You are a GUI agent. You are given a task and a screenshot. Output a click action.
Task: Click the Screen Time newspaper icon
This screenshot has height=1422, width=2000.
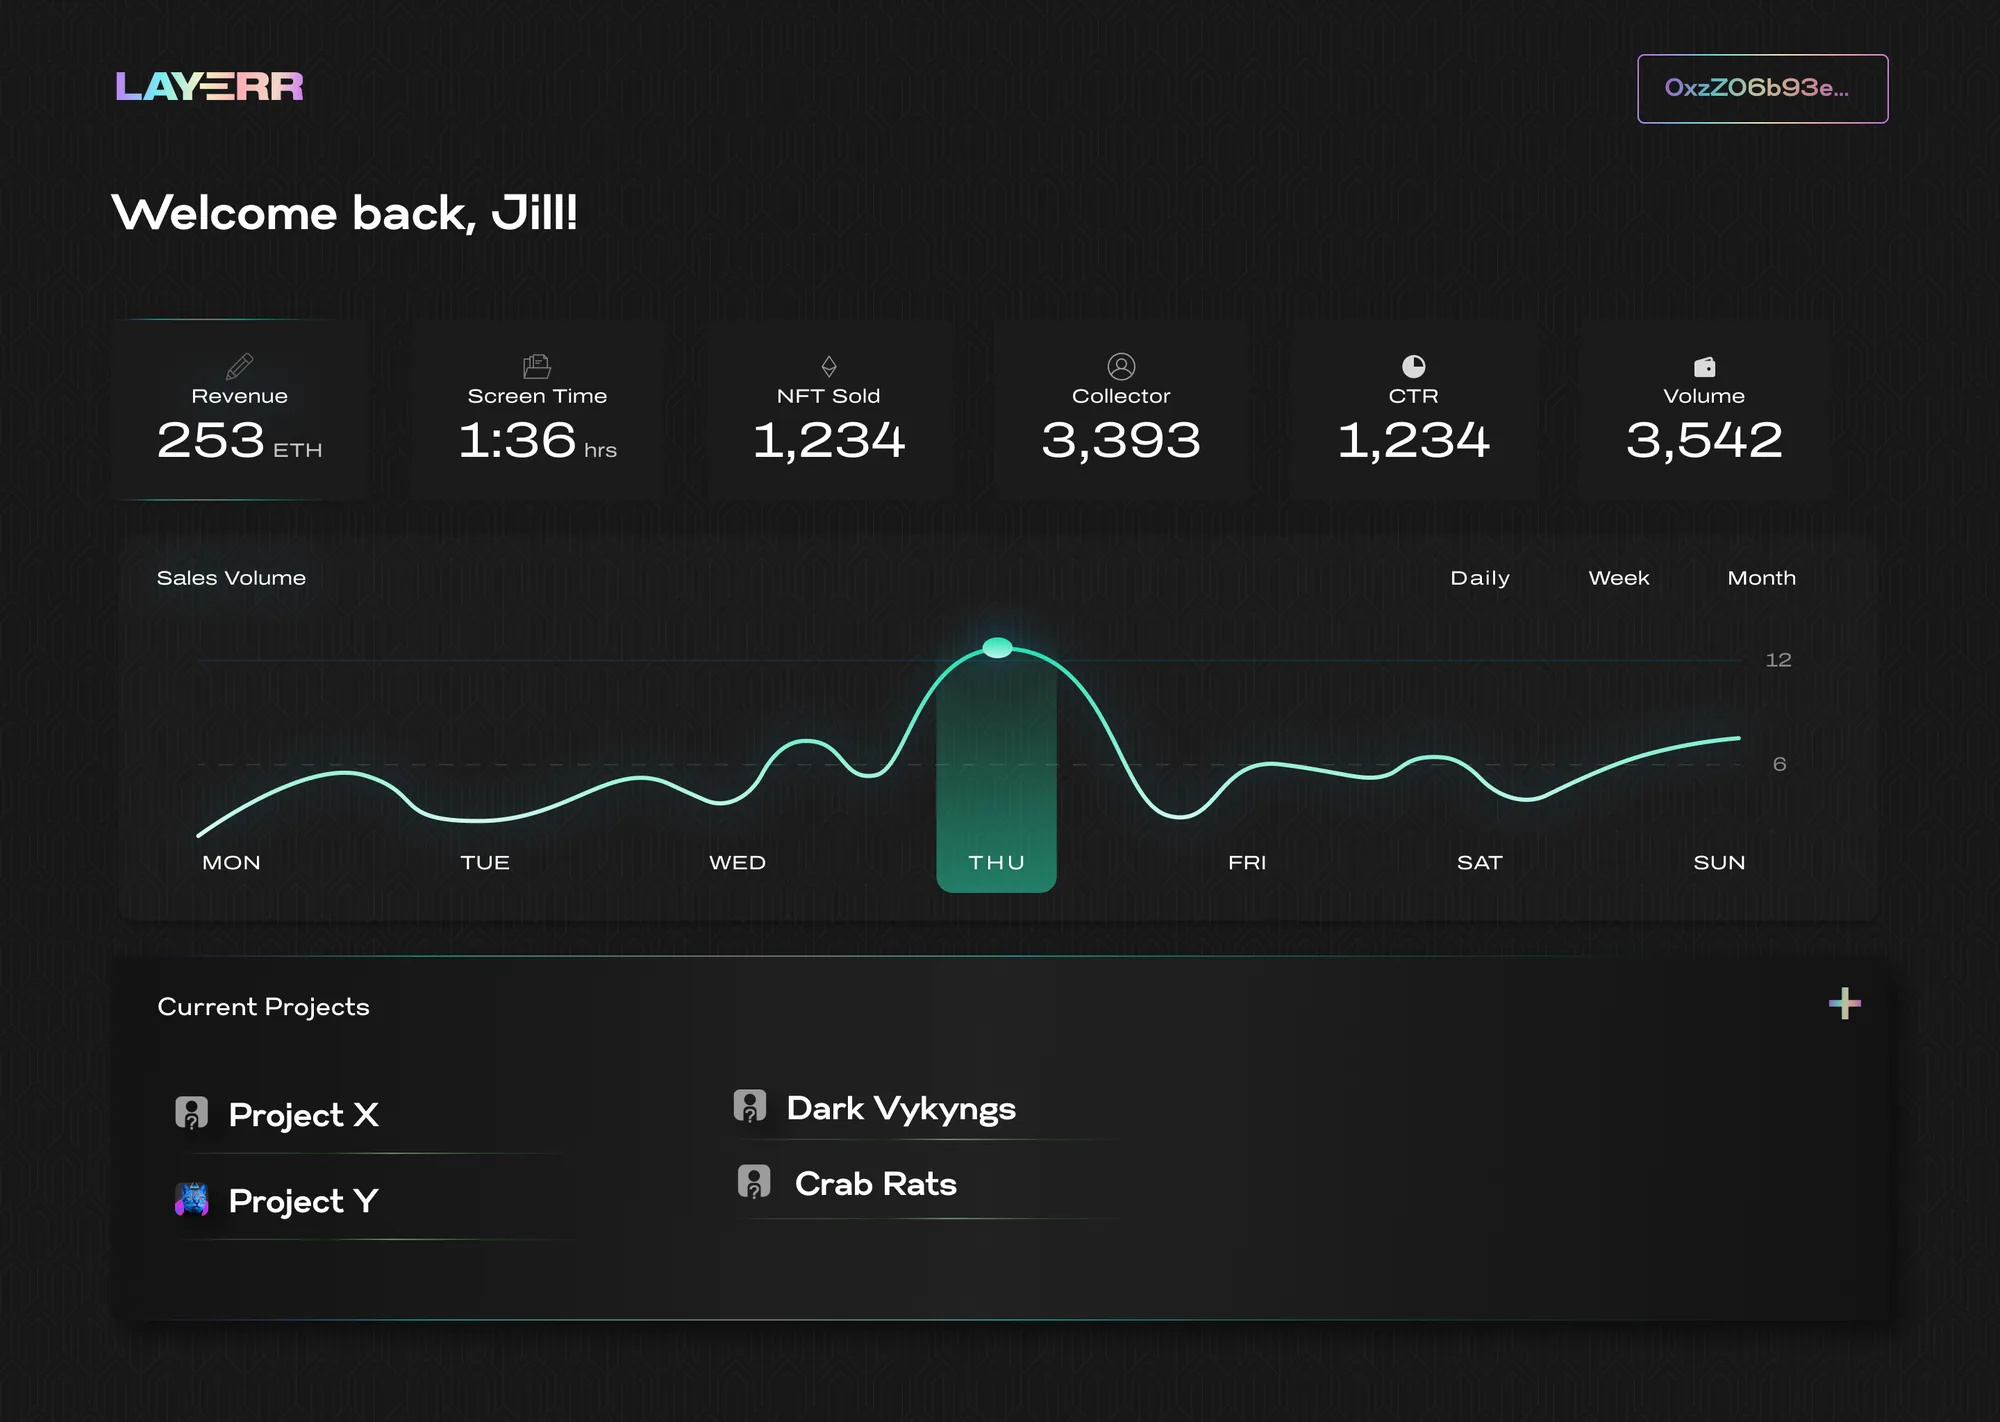[x=537, y=366]
